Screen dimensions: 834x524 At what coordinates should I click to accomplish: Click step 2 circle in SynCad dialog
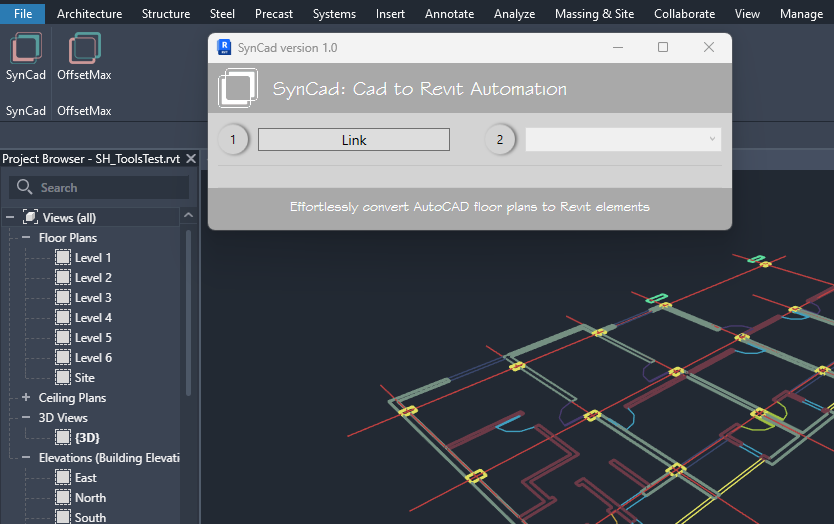(500, 139)
